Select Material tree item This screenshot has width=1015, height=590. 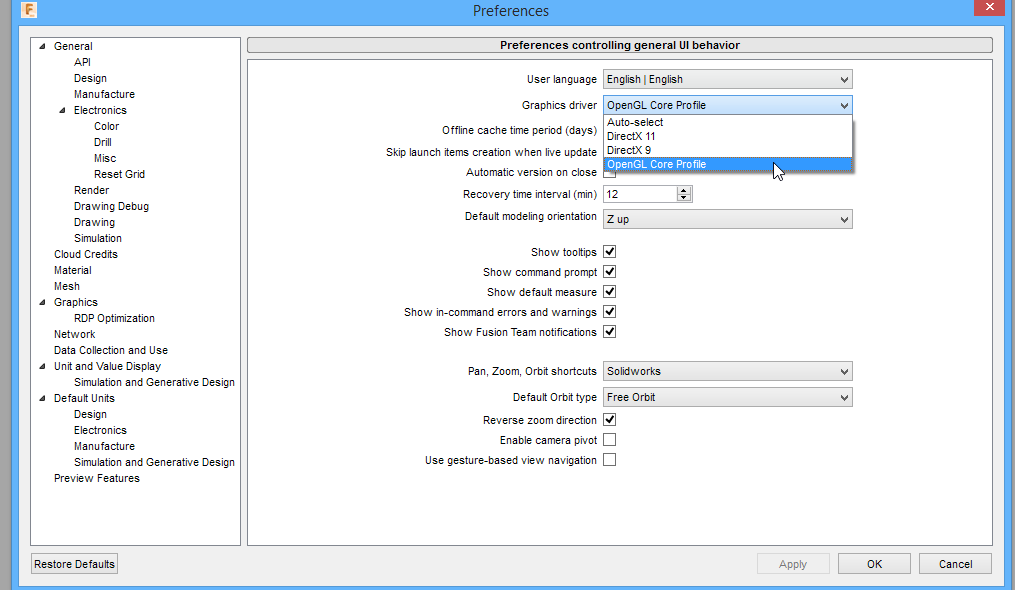coord(72,270)
